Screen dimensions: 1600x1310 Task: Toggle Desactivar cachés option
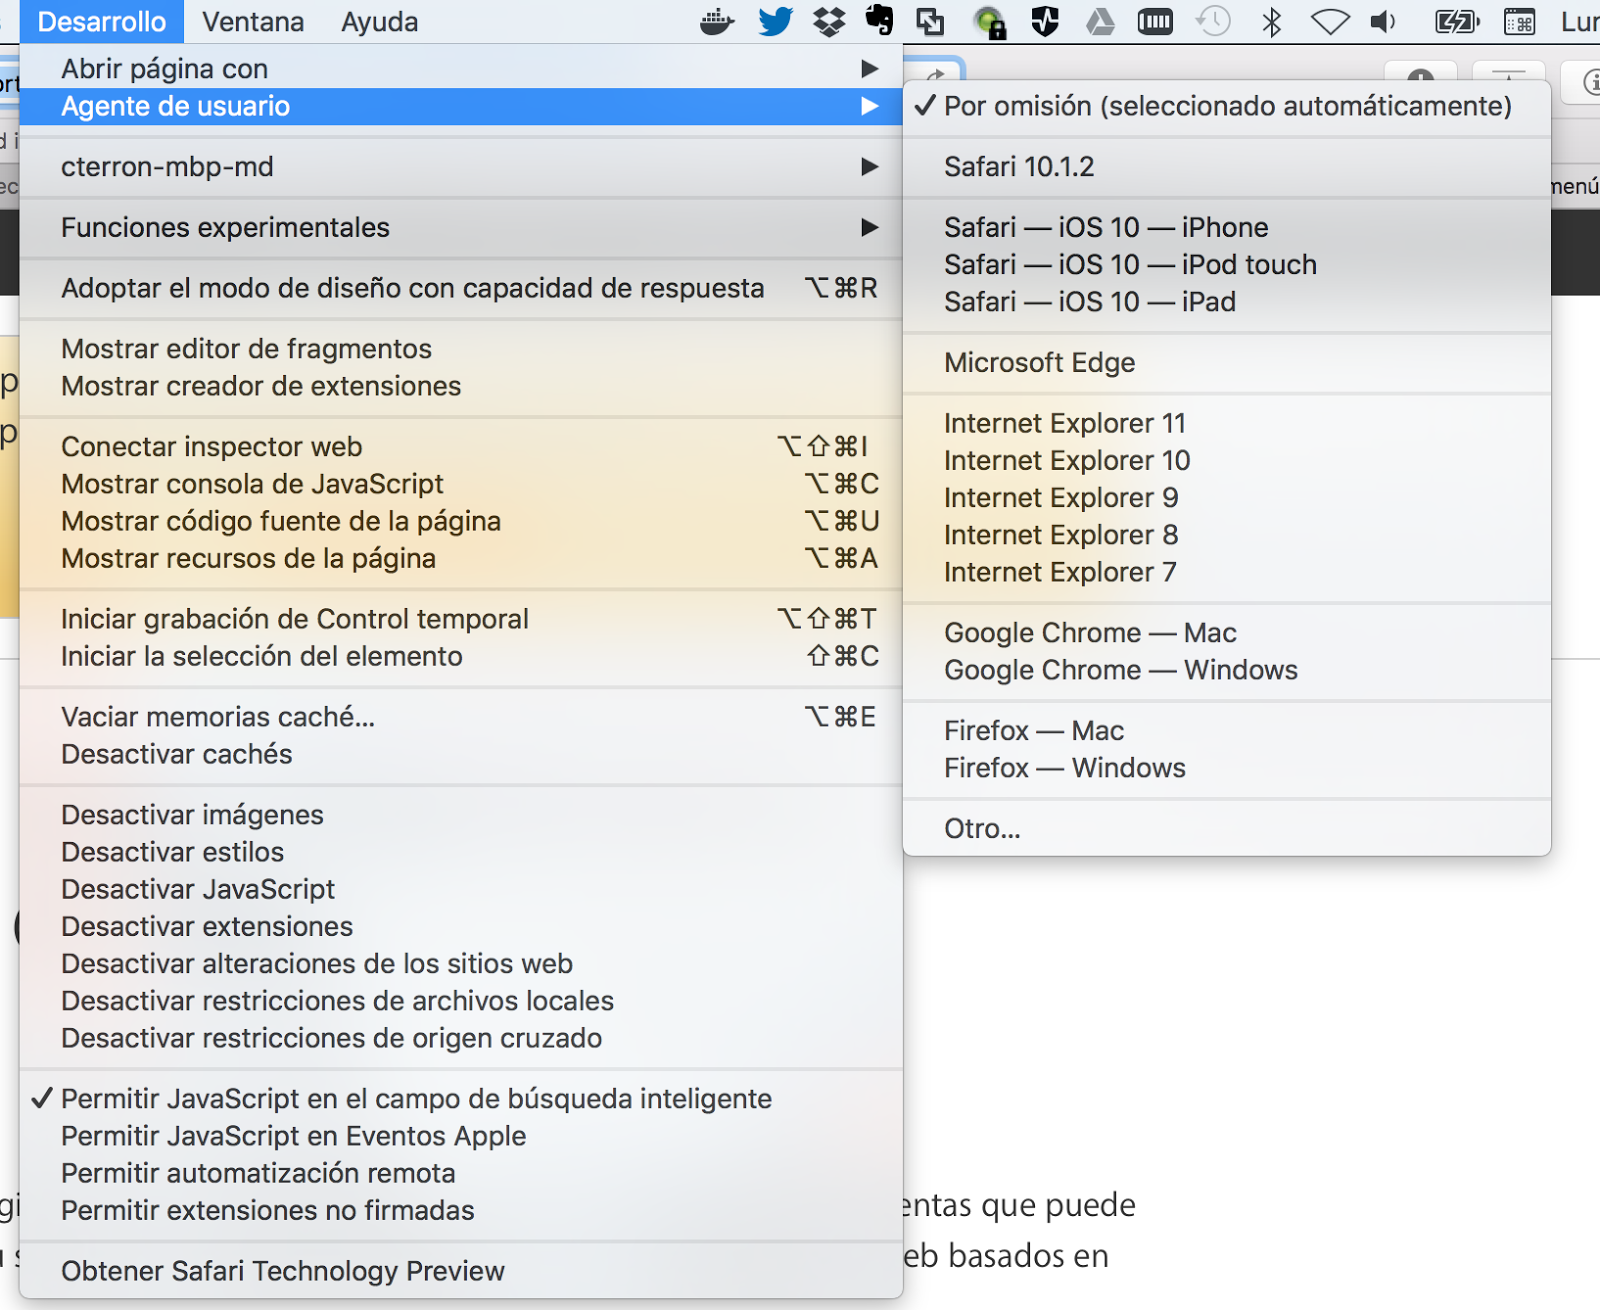461,754
